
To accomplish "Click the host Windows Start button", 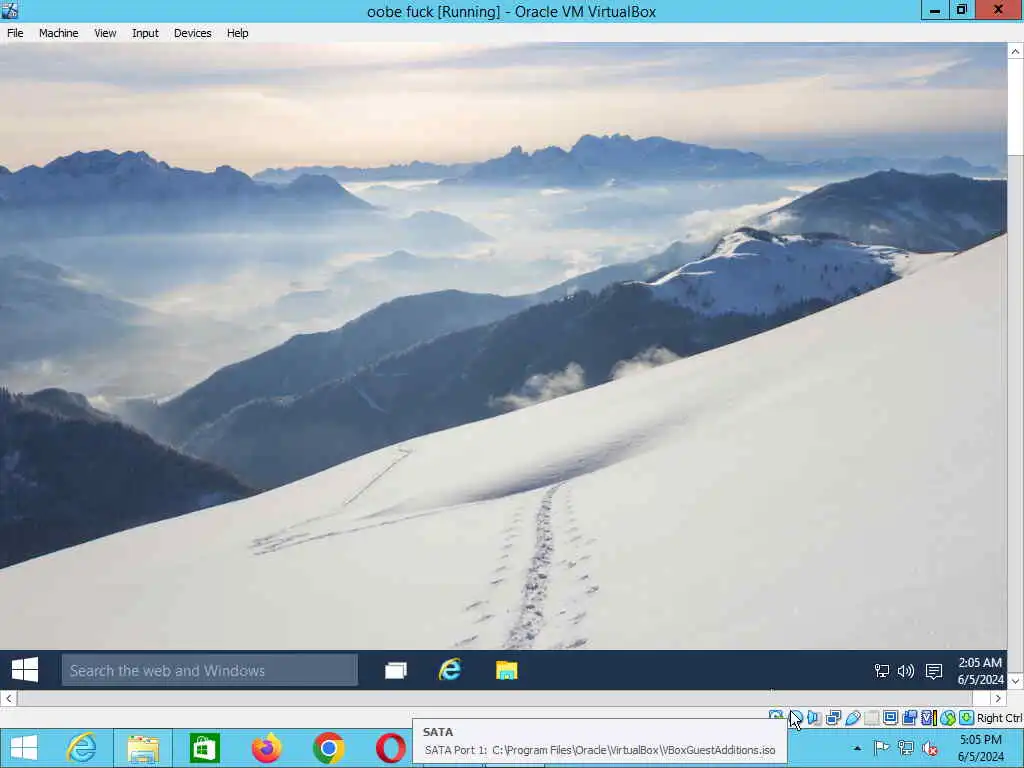I will (24, 748).
